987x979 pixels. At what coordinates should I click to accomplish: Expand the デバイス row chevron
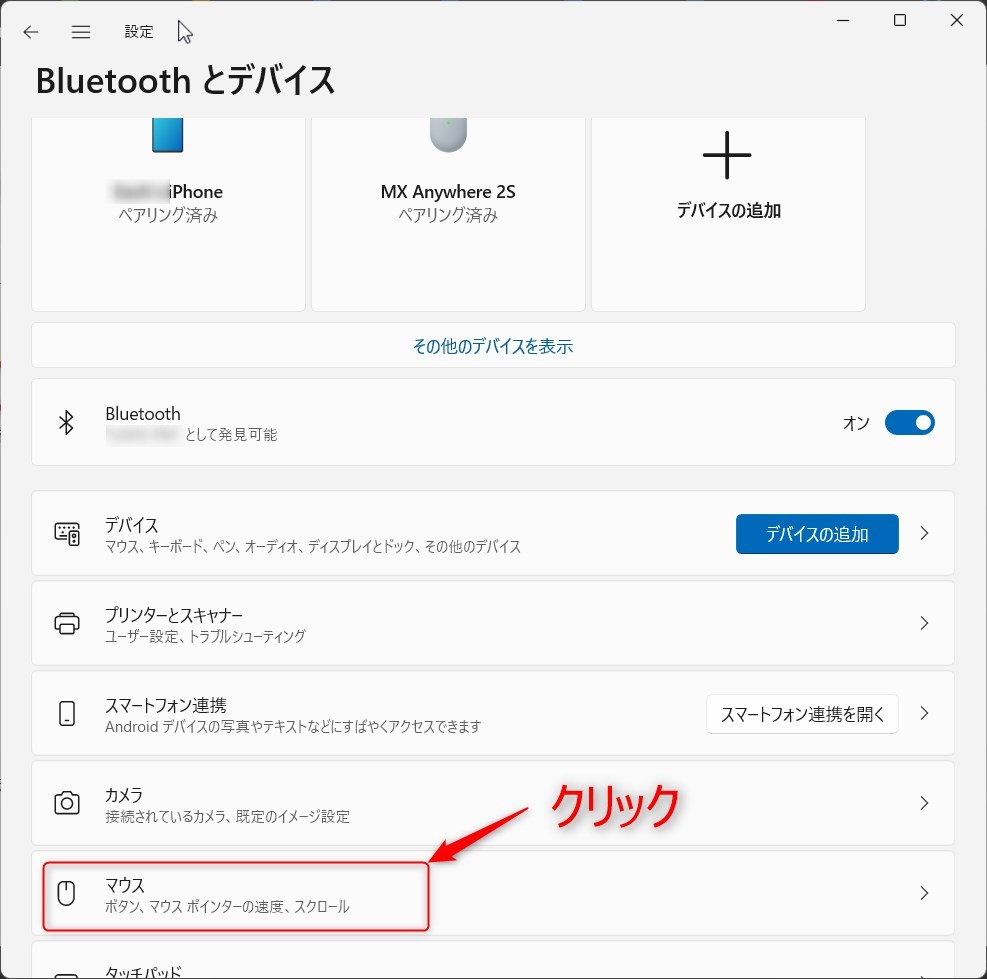click(x=924, y=533)
